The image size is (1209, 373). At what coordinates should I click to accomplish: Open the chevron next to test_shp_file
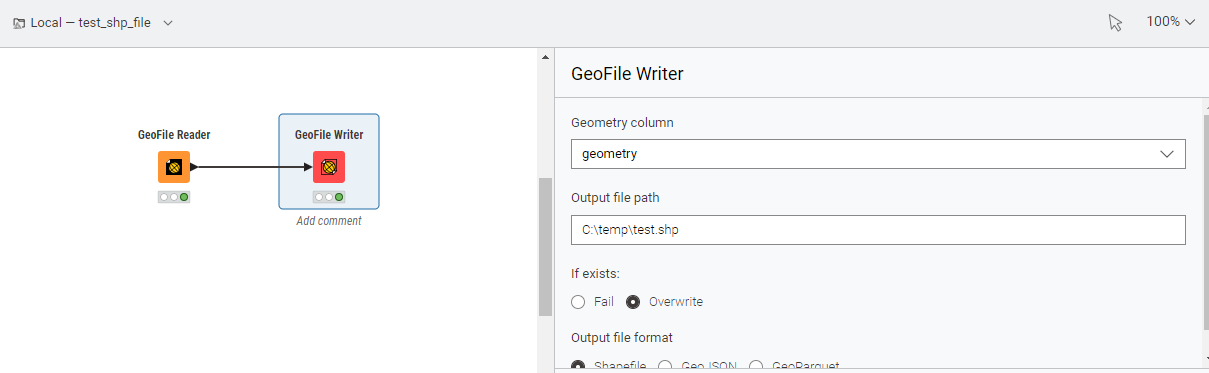point(167,23)
